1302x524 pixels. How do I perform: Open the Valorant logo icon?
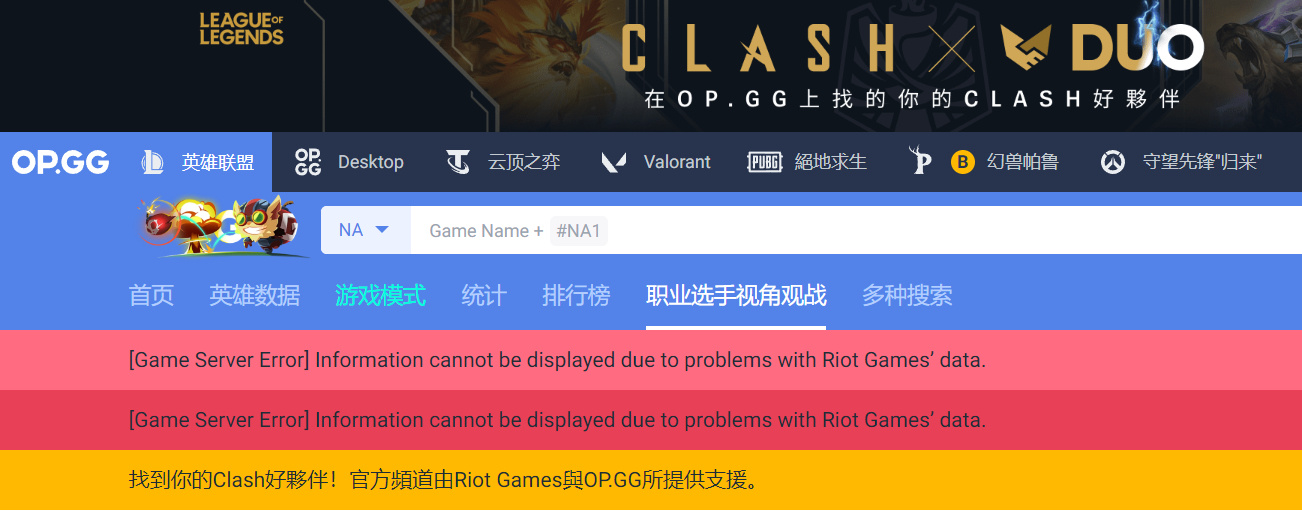pyautogui.click(x=613, y=162)
